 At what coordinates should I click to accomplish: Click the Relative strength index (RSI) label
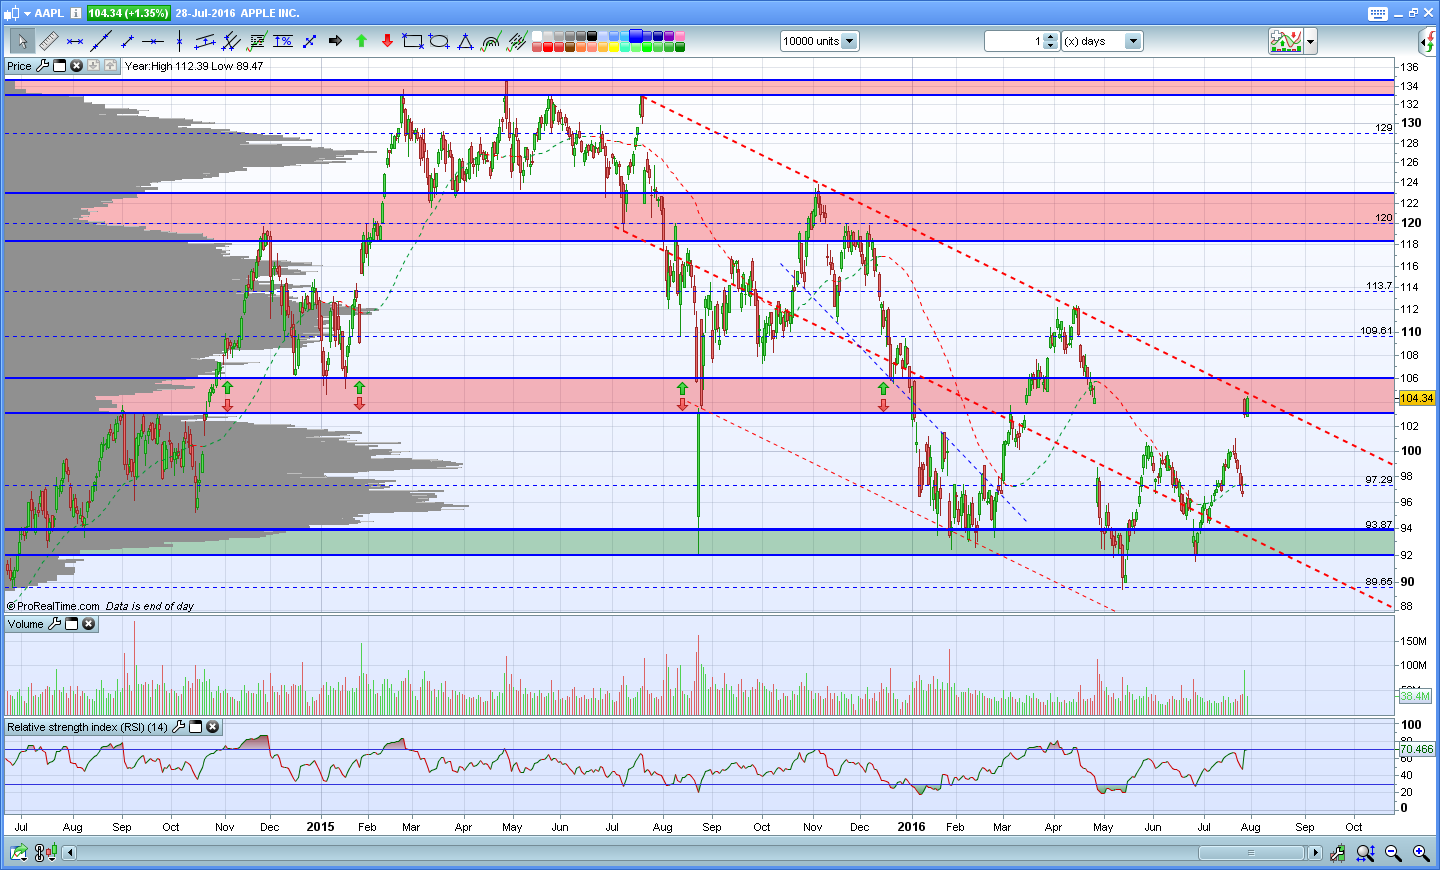[x=87, y=727]
